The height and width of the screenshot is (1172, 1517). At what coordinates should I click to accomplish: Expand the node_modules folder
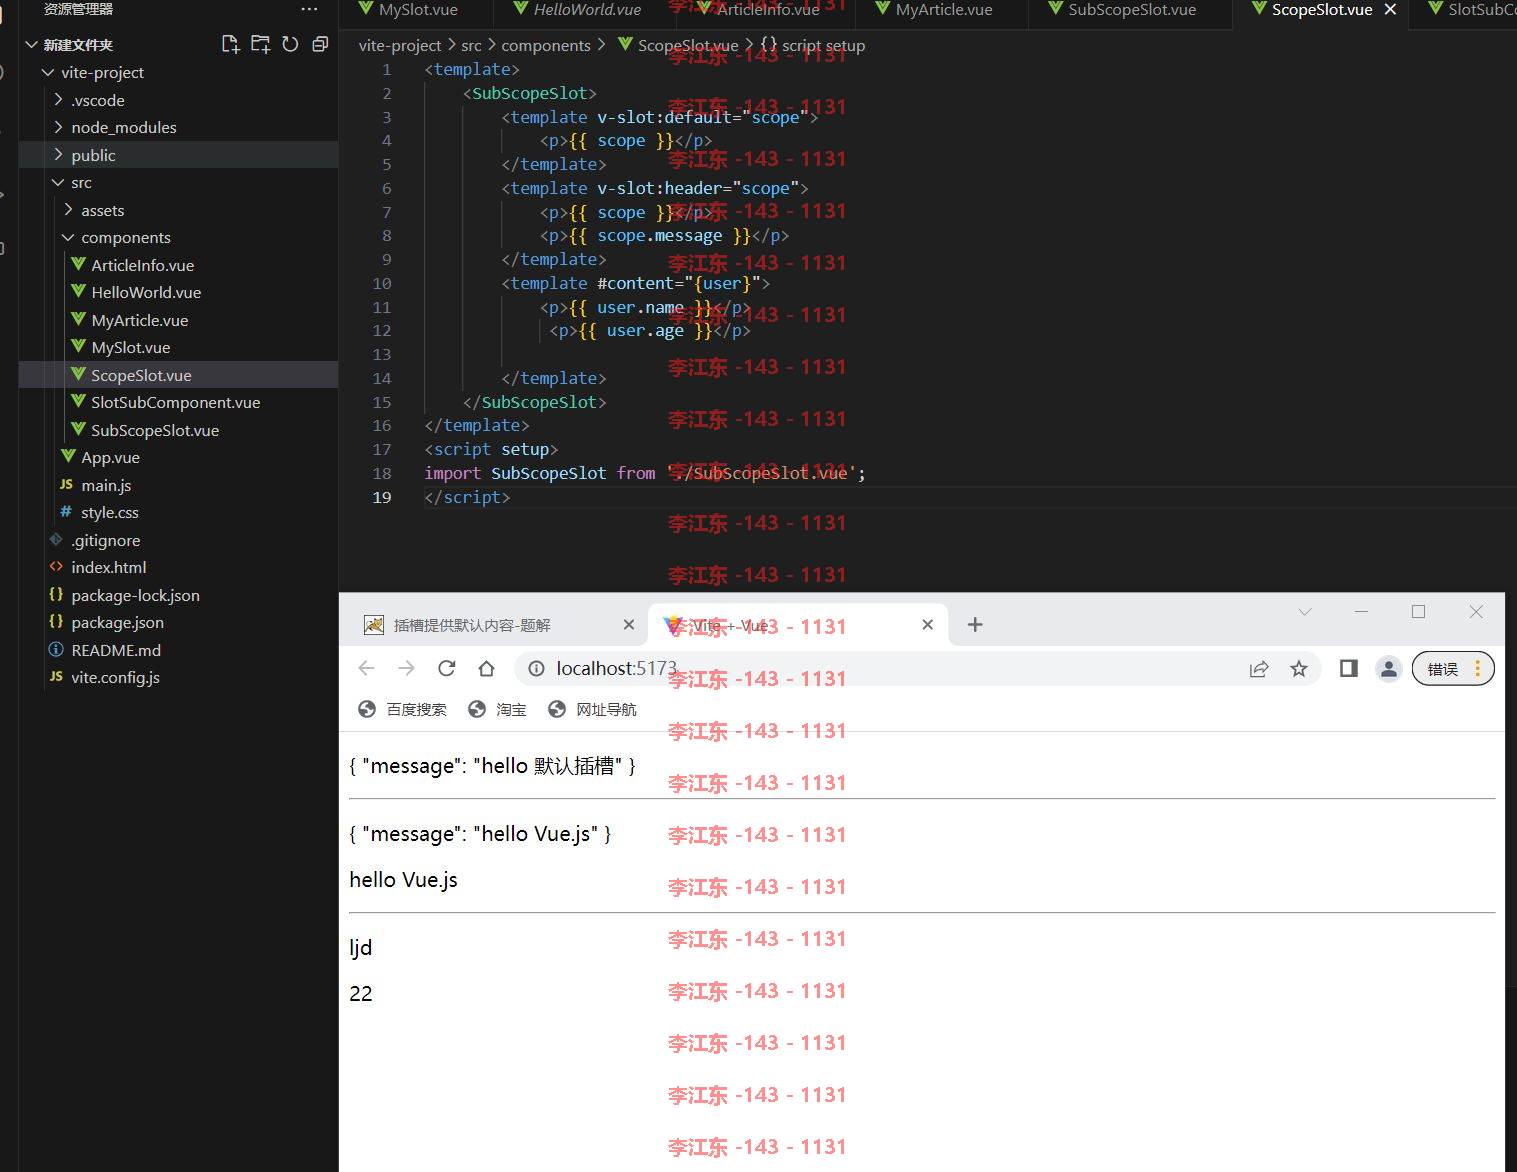coord(58,127)
